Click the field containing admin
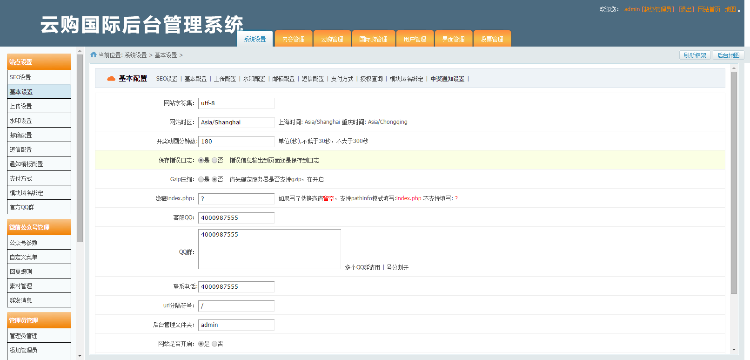750x360 pixels. click(x=236, y=325)
